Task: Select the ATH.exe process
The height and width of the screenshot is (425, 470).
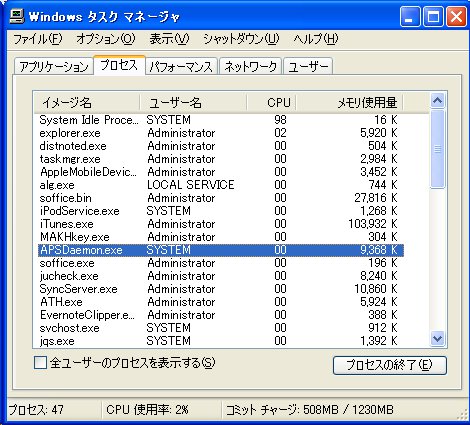Action: tap(221, 302)
